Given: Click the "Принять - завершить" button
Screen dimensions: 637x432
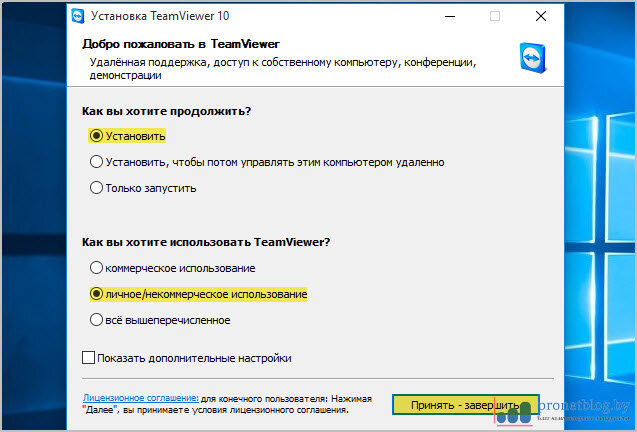Looking at the screenshot, I should (x=466, y=405).
